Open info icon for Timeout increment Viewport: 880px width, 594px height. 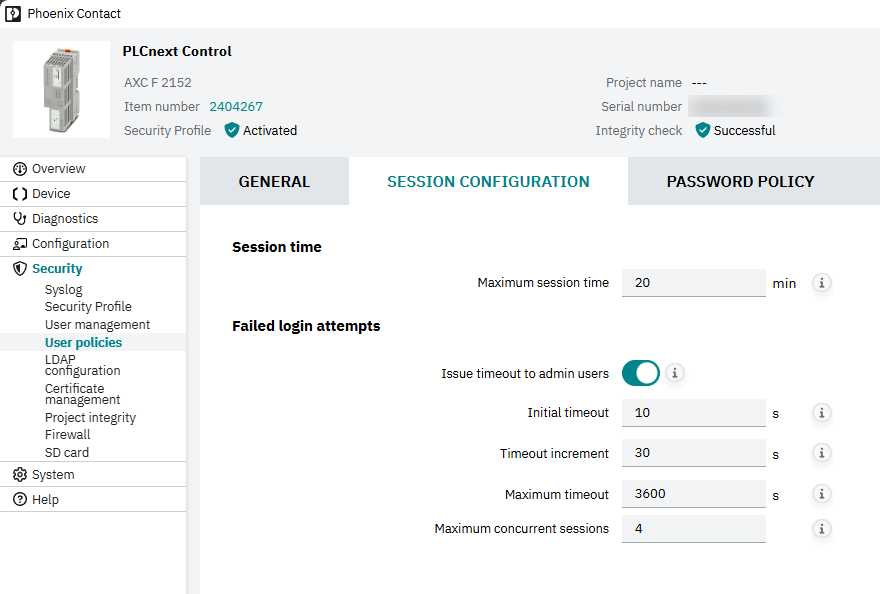822,453
